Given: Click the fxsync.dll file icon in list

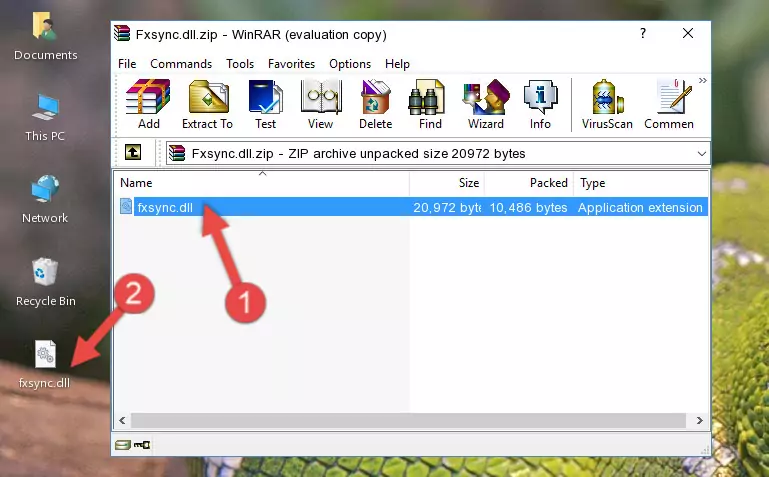Looking at the screenshot, I should 126,206.
